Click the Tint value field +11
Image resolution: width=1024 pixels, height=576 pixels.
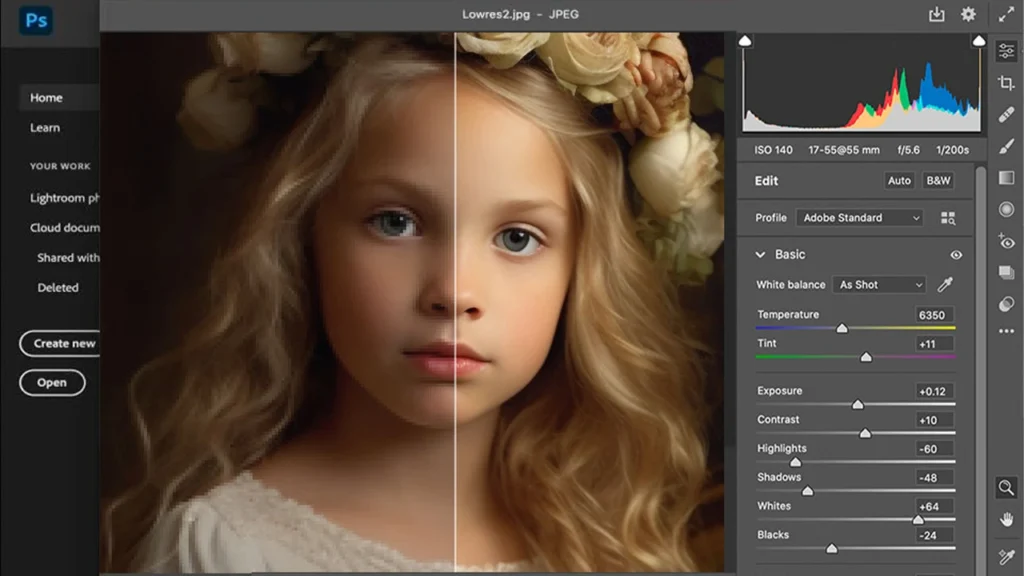pyautogui.click(x=934, y=344)
